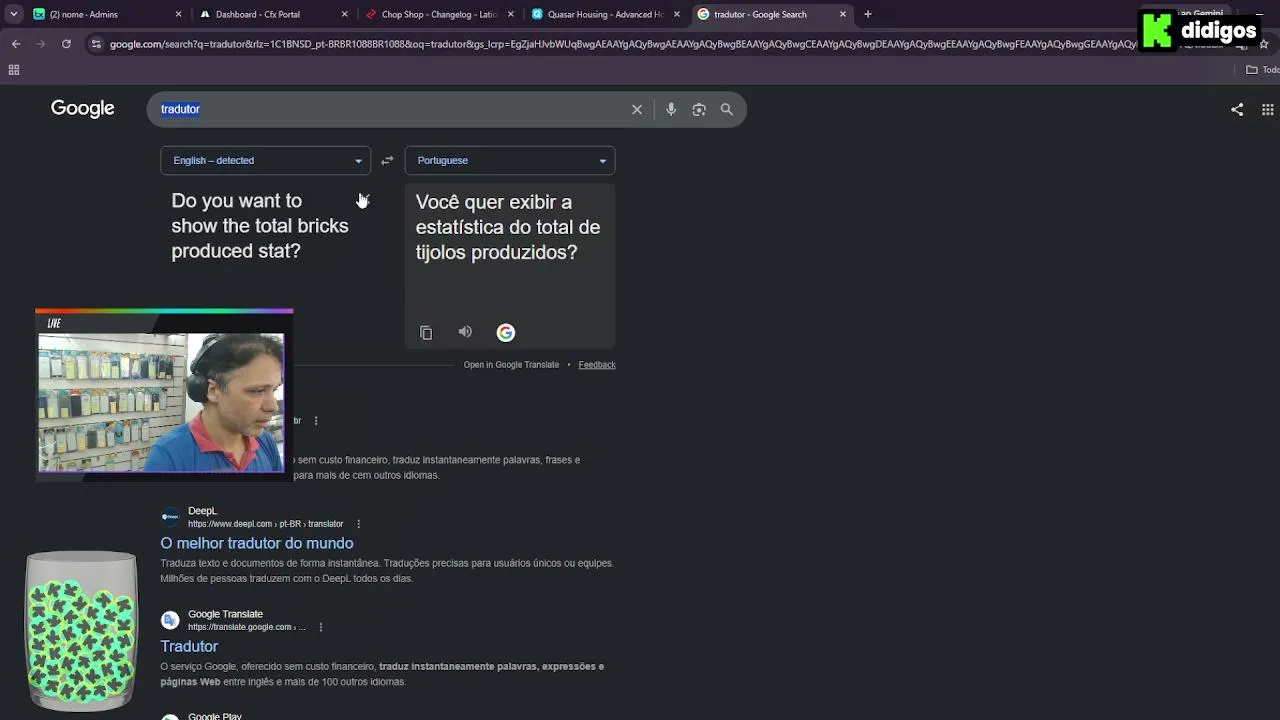Open the apps grid in bookmarks bar
The width and height of the screenshot is (1280, 720).
[x=14, y=70]
